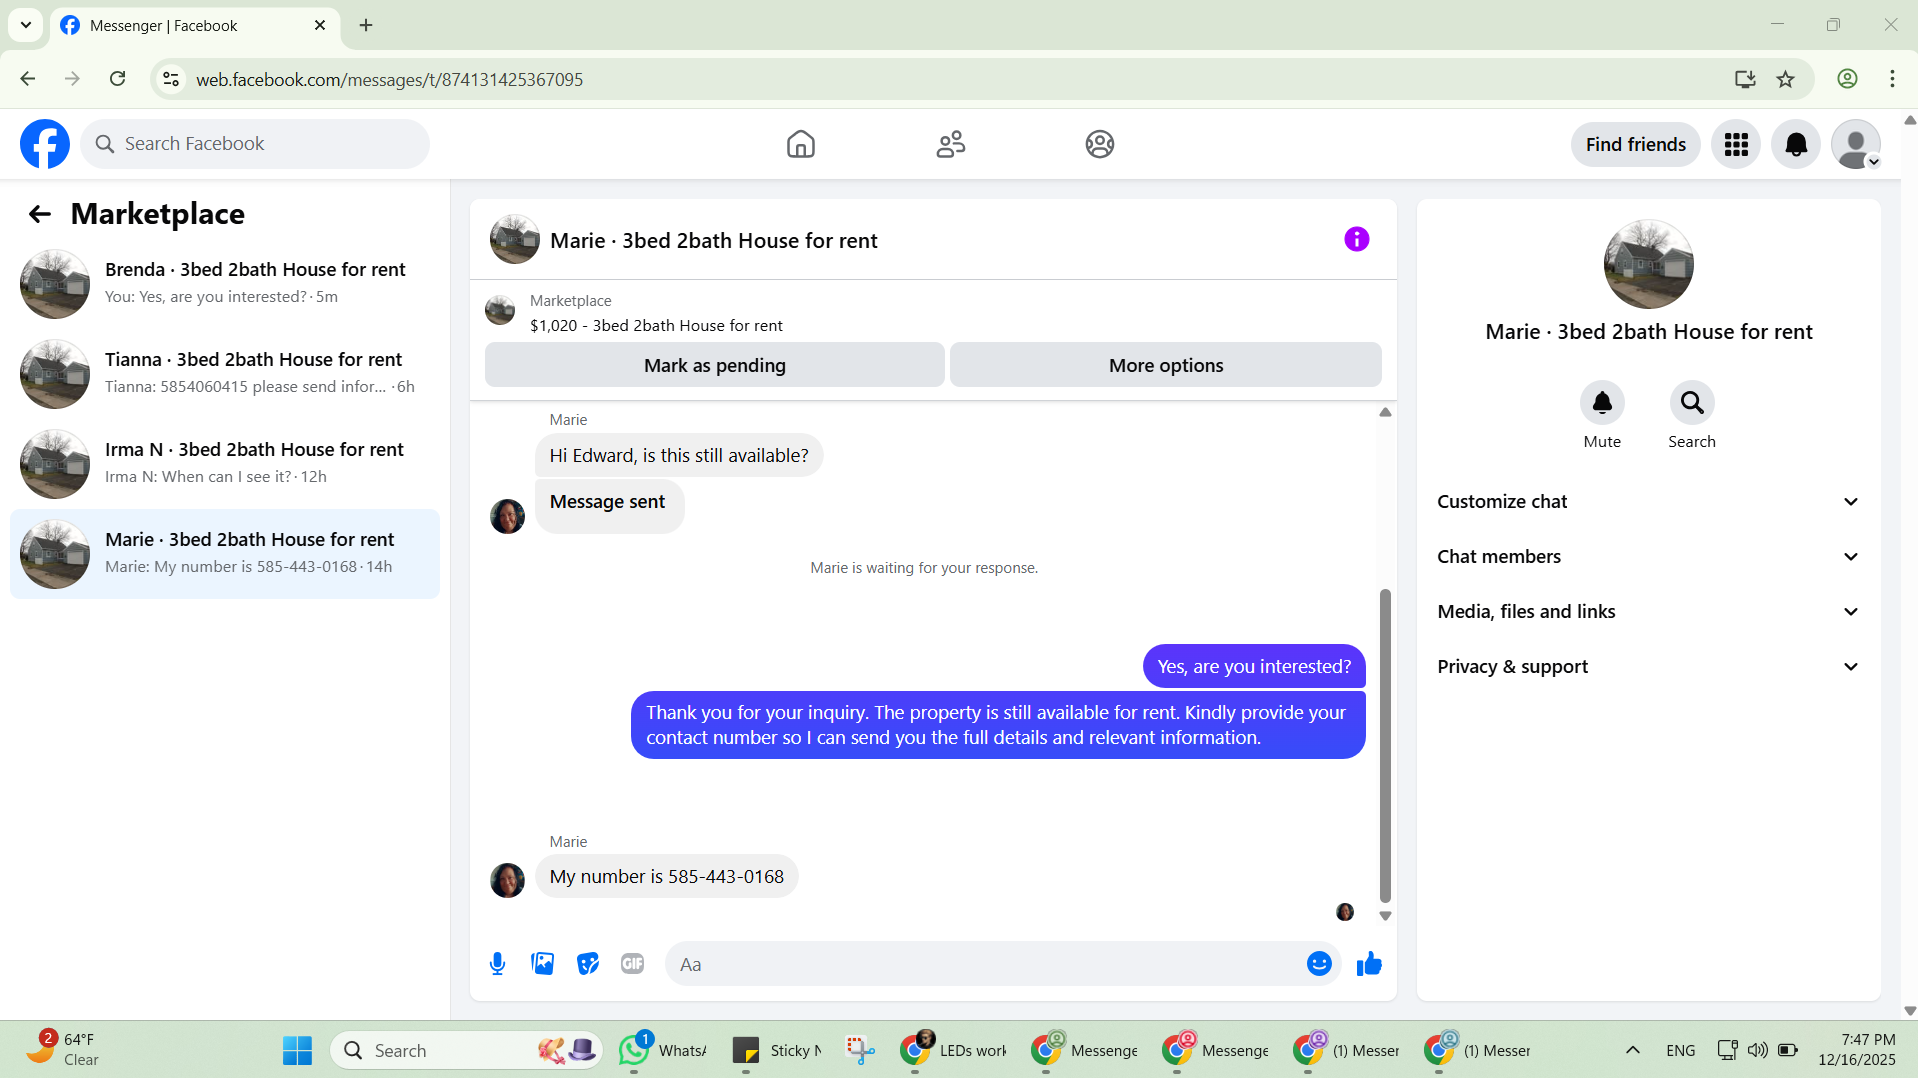Expand Chat members section
This screenshot has height=1078, width=1918.
[1648, 557]
